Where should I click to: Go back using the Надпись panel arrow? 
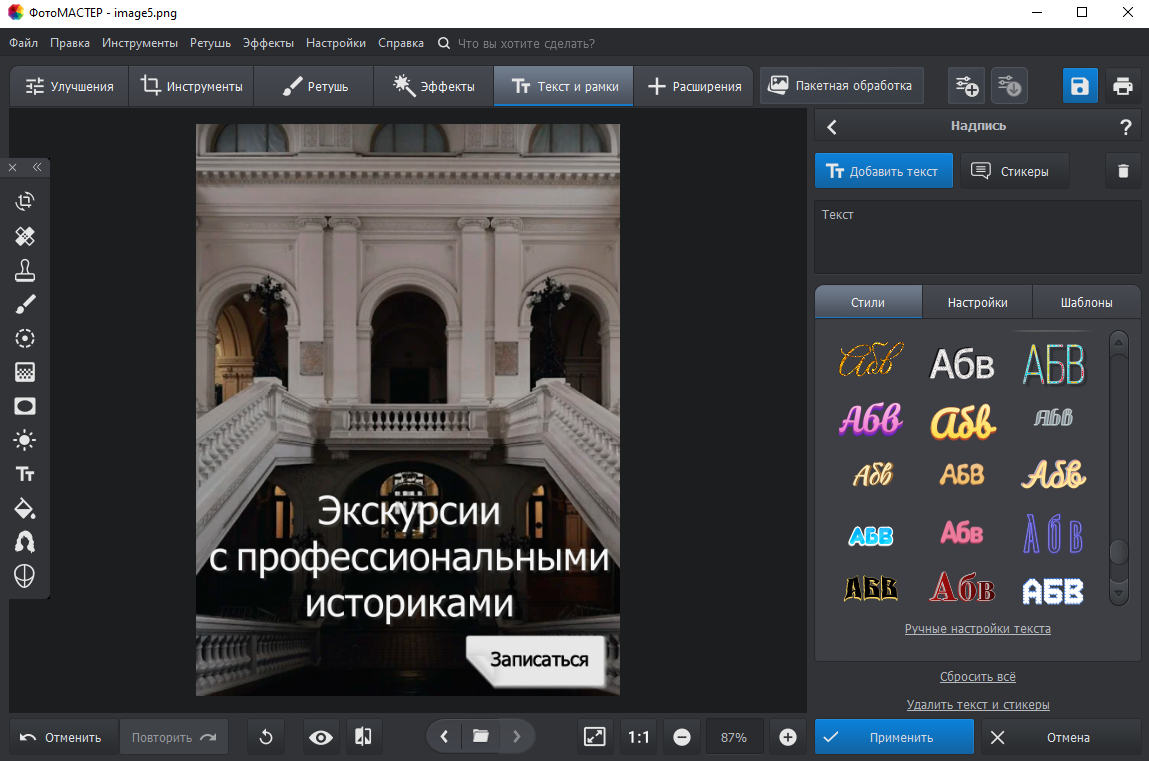[x=832, y=127]
